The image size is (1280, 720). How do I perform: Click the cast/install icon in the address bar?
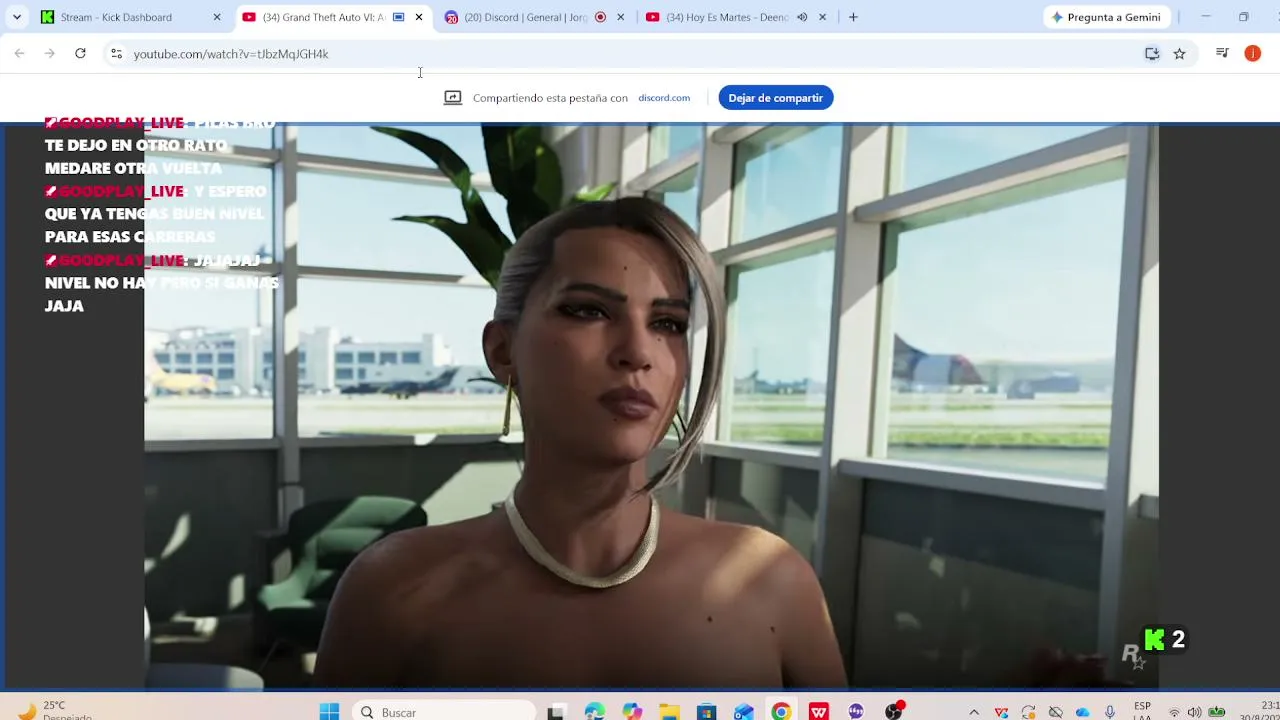[x=1152, y=54]
